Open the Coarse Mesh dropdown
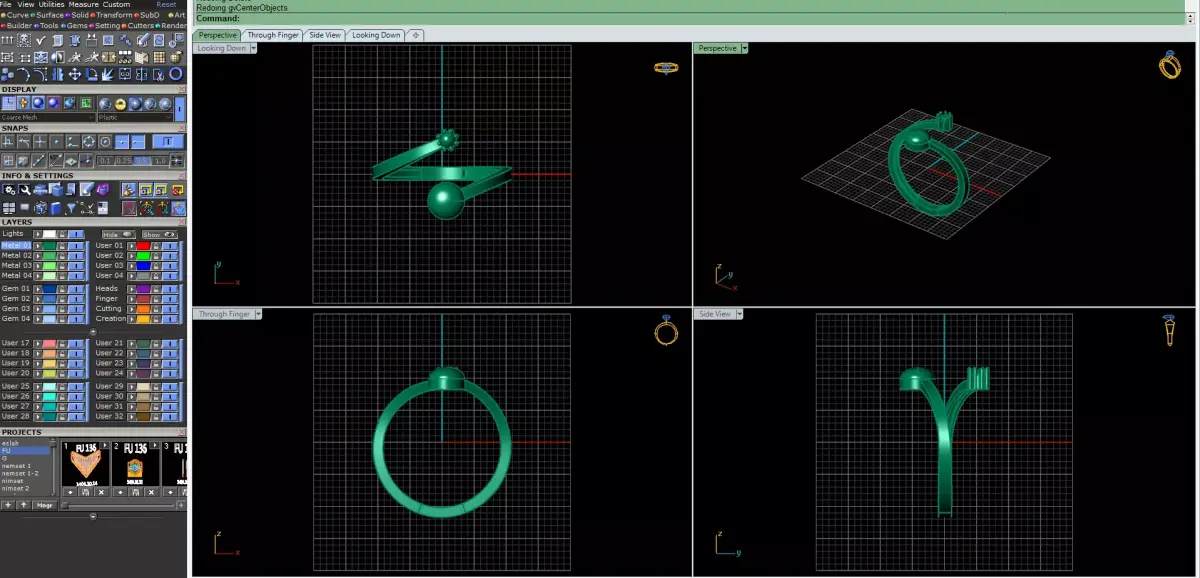Screen dimensions: 1200x578 [x=48, y=118]
